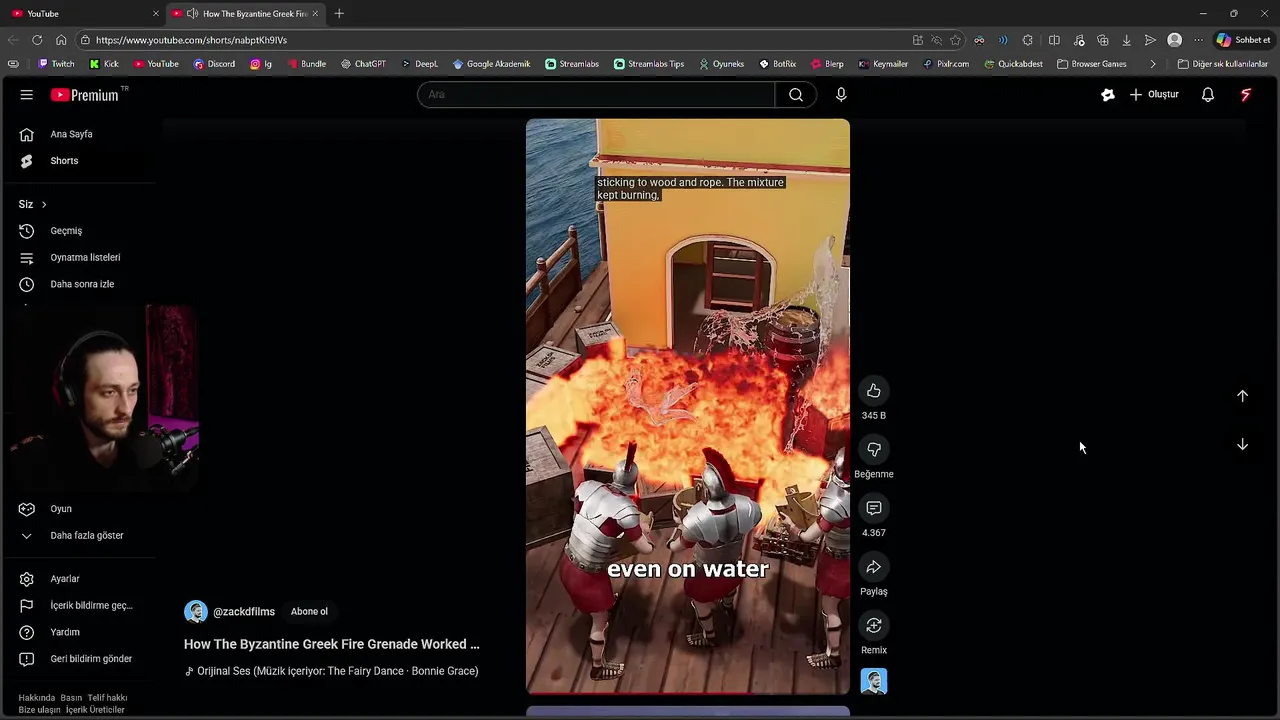Click Abone ol subscribe button
This screenshot has height=720, width=1280.
pos(309,612)
